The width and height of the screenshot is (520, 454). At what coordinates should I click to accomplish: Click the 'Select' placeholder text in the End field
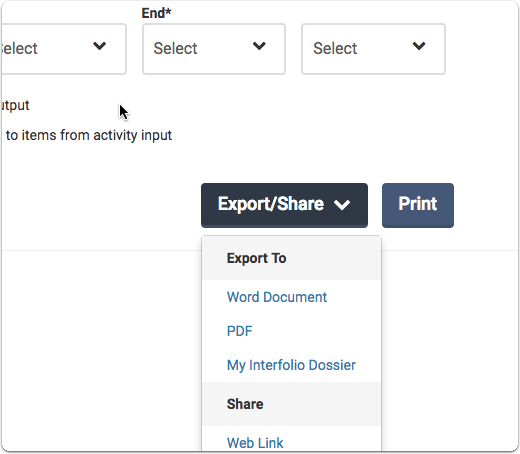[x=175, y=49]
